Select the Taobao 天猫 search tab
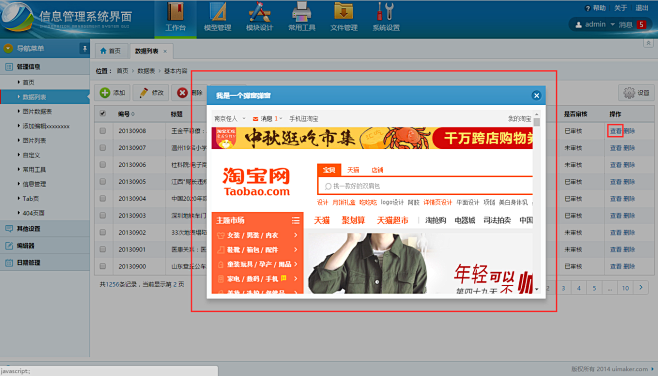This screenshot has height=376, width=658. coord(353,170)
